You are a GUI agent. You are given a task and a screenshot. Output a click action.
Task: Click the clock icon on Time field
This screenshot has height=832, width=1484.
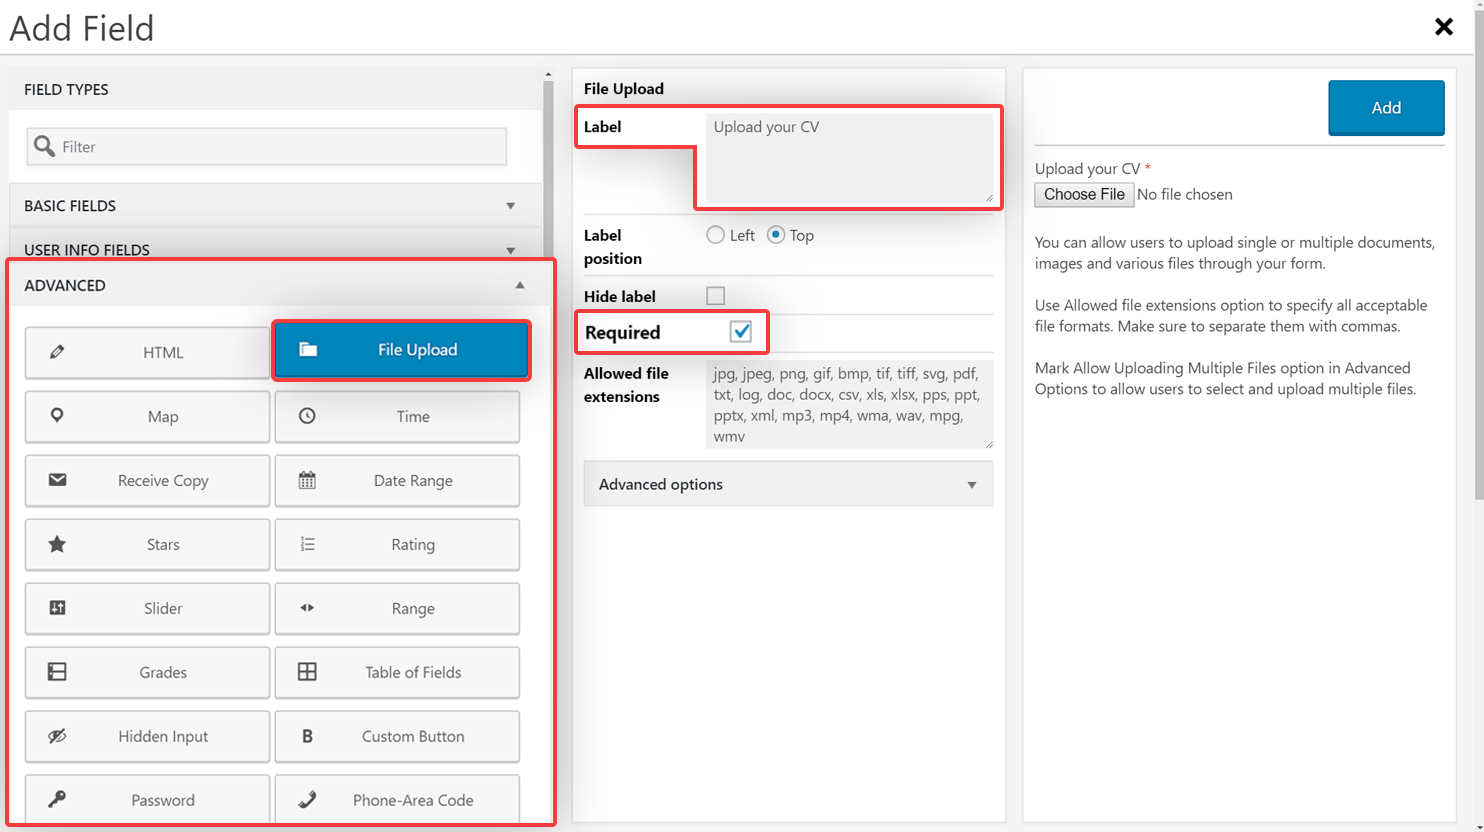pyautogui.click(x=307, y=416)
